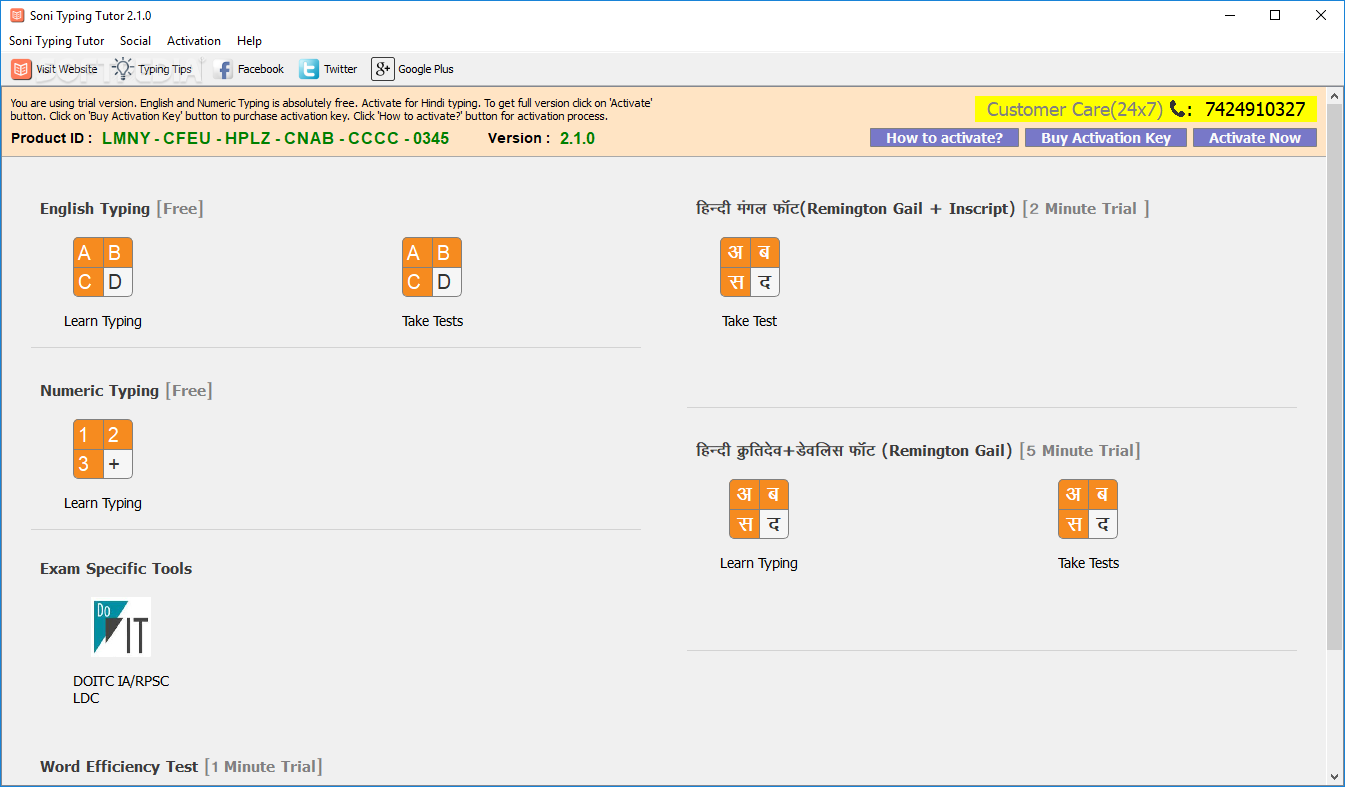This screenshot has width=1345, height=787.
Task: Click the Google Plus toolbar label
Action: pos(426,69)
